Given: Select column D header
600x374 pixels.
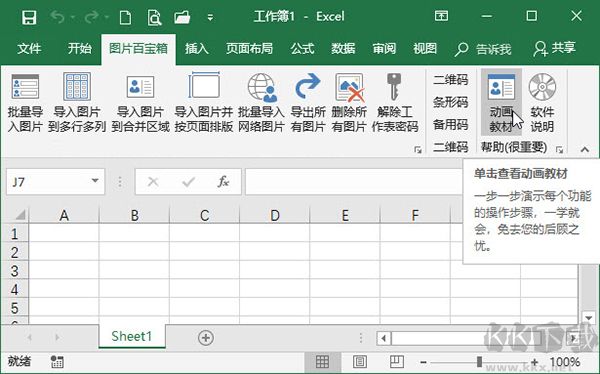Looking at the screenshot, I should coord(274,215).
